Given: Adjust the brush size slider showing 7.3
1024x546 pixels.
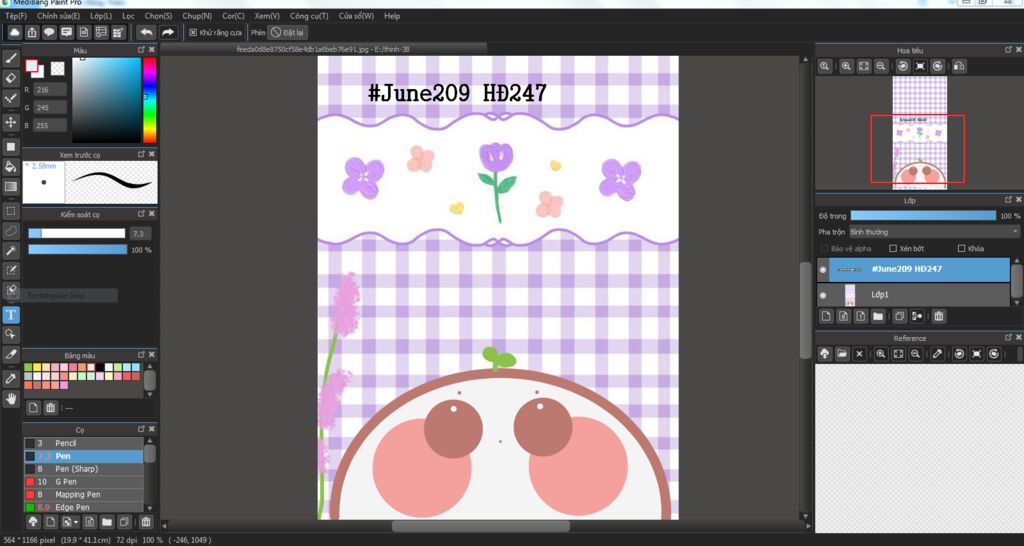Looking at the screenshot, I should point(76,233).
